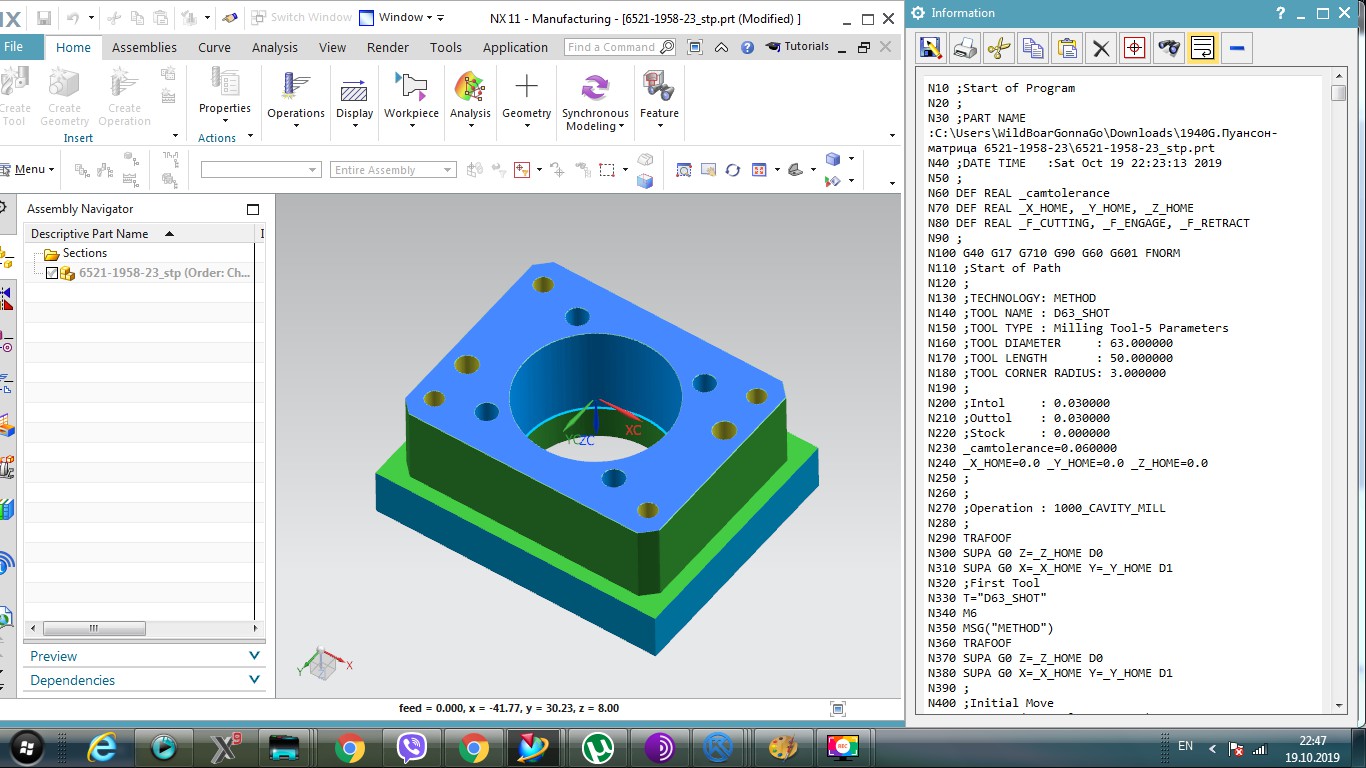This screenshot has width=1366, height=768.
Task: Collapse the ribbon with the up-caret icon
Action: coord(721,47)
